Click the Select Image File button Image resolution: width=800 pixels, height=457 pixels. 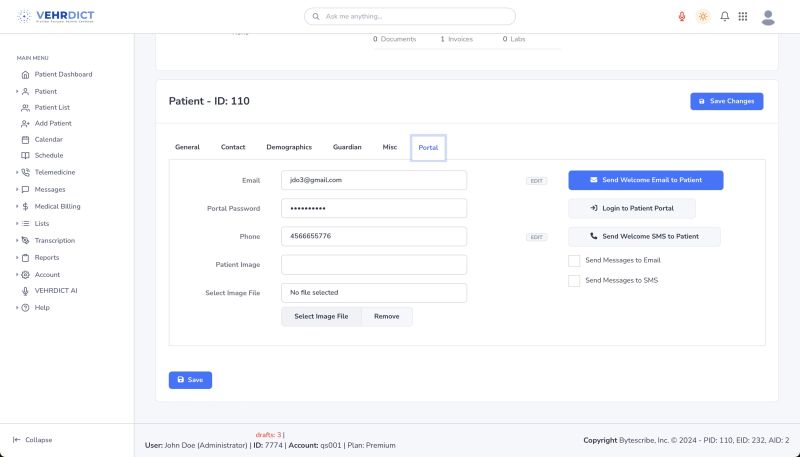(321, 317)
